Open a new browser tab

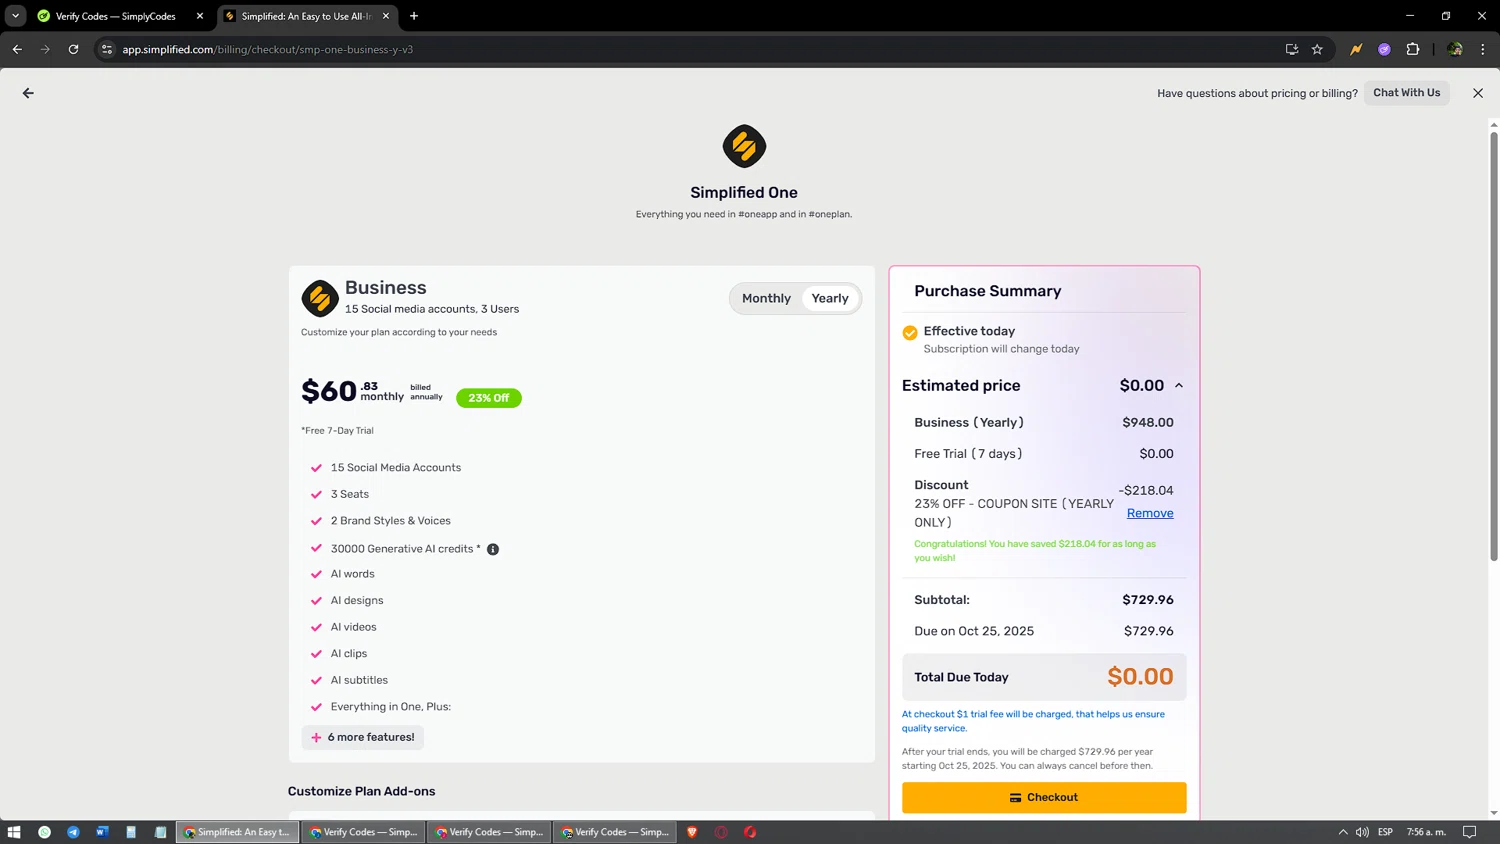click(414, 16)
